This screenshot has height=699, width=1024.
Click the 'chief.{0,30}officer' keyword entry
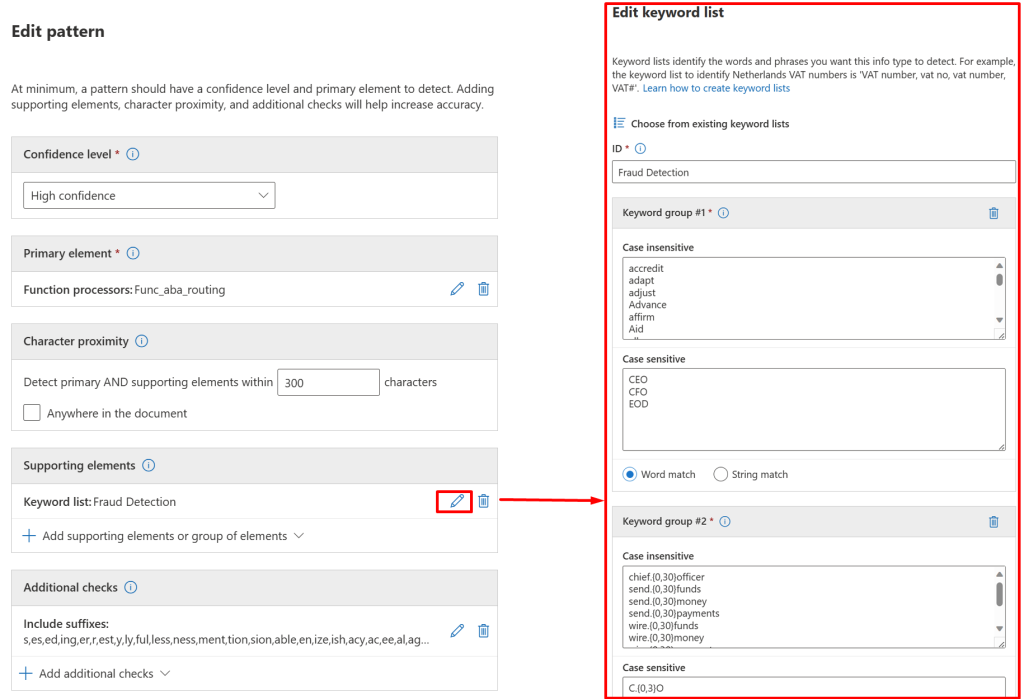point(667,577)
